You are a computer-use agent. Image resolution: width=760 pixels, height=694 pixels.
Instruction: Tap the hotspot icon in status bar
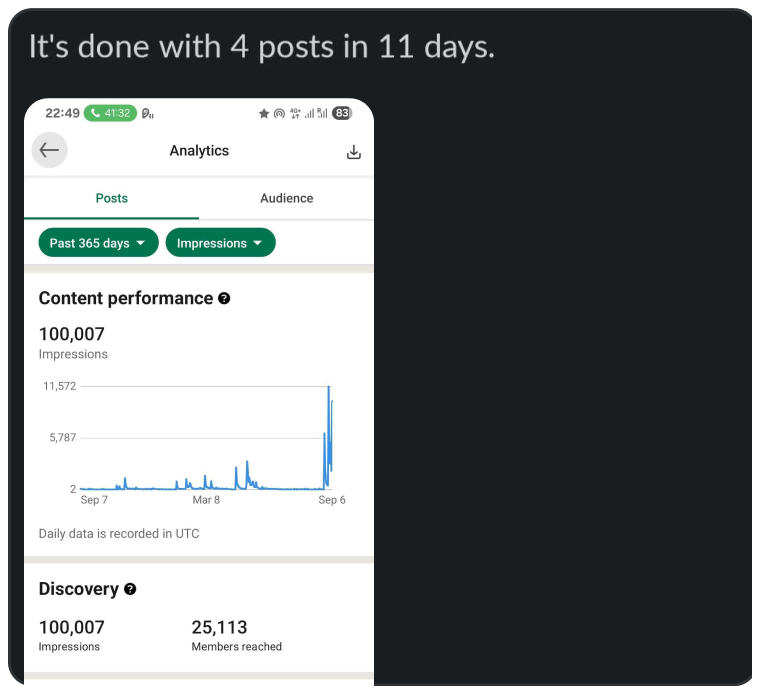pyautogui.click(x=279, y=114)
